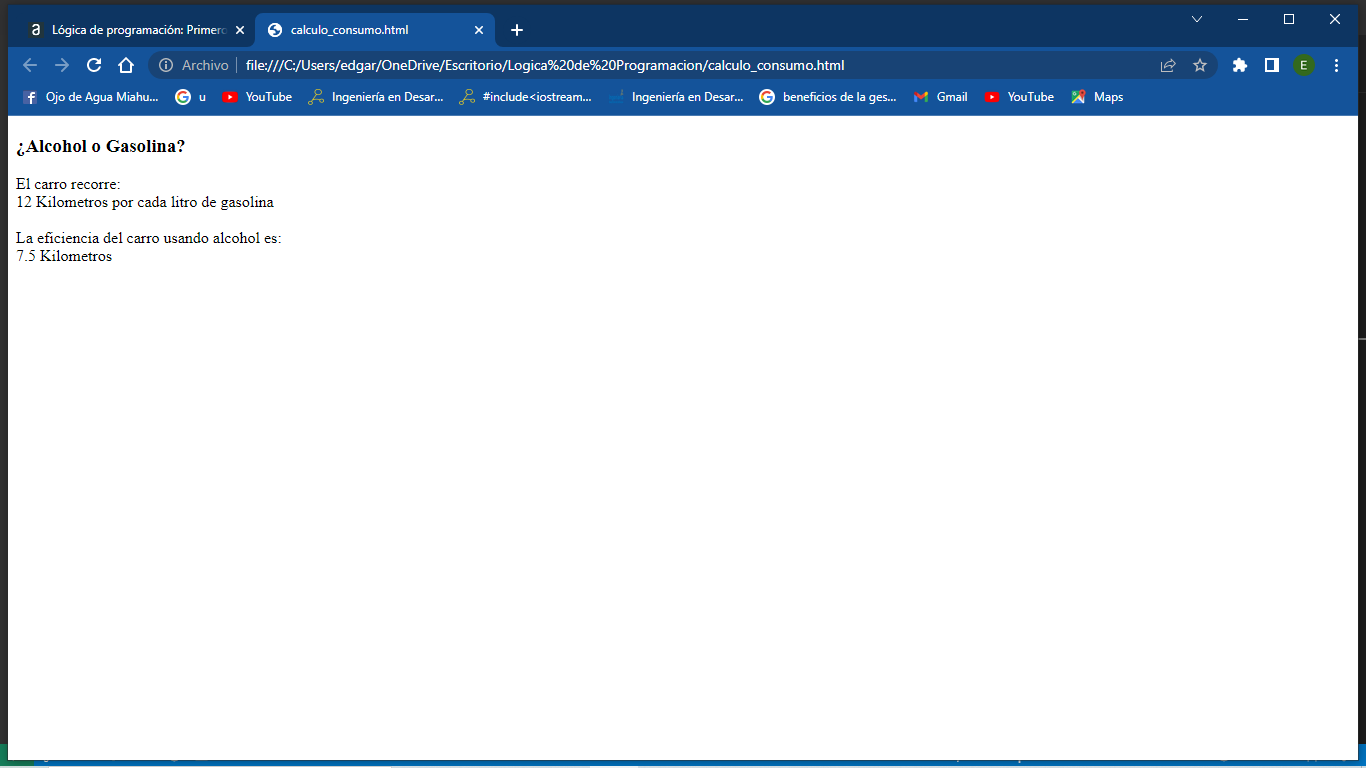
Task: Go back to the previous page
Action: 30,65
